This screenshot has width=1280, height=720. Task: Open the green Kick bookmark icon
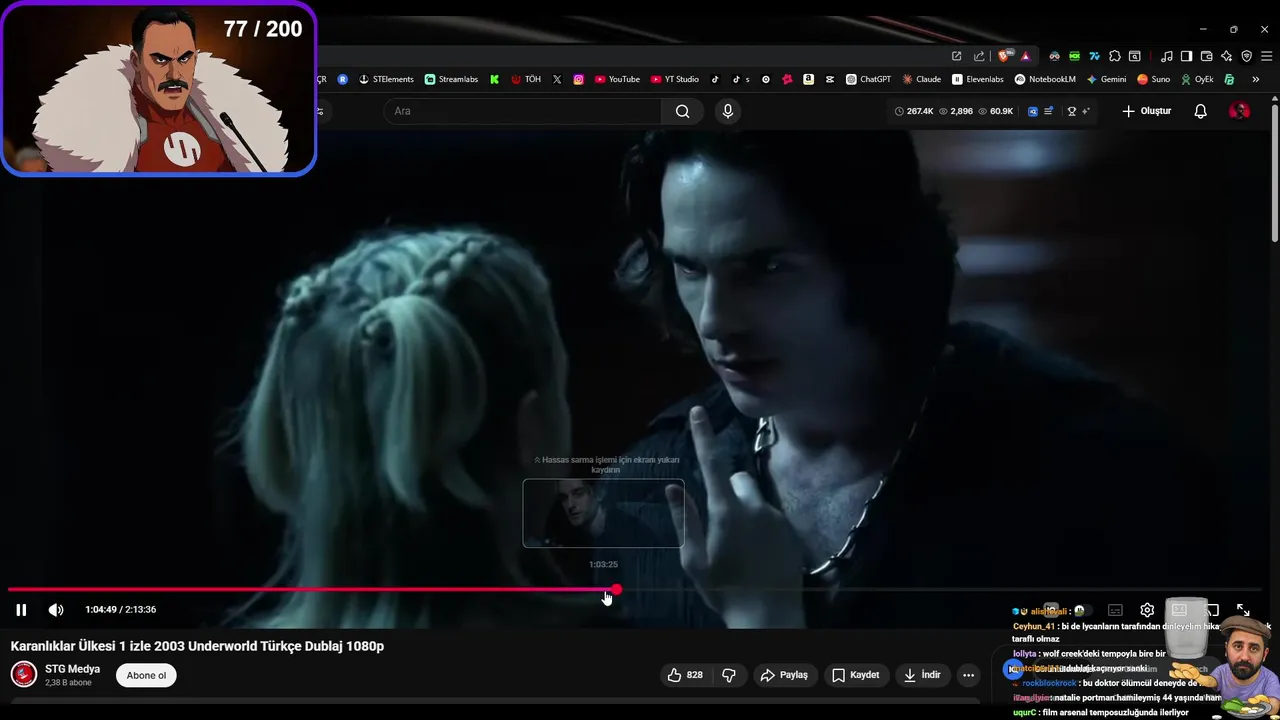494,79
